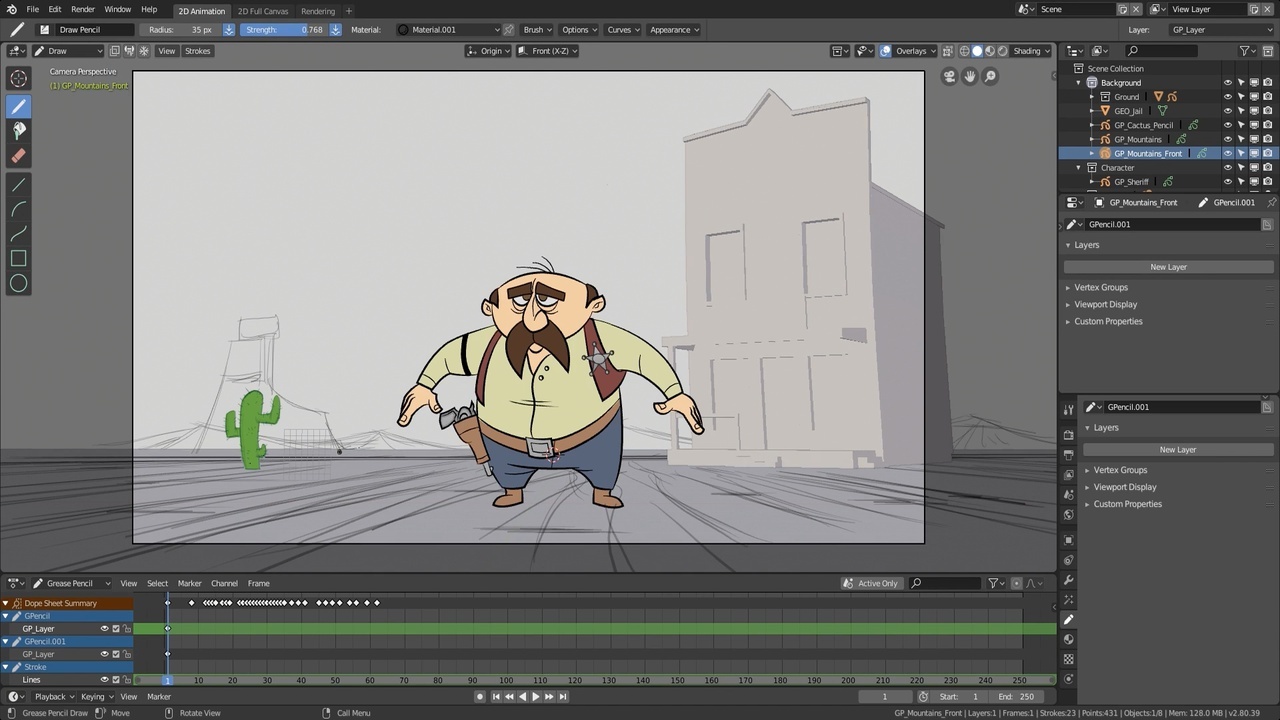The image size is (1280, 720).
Task: Select the Erase tool in toolbar
Action: pos(18,156)
